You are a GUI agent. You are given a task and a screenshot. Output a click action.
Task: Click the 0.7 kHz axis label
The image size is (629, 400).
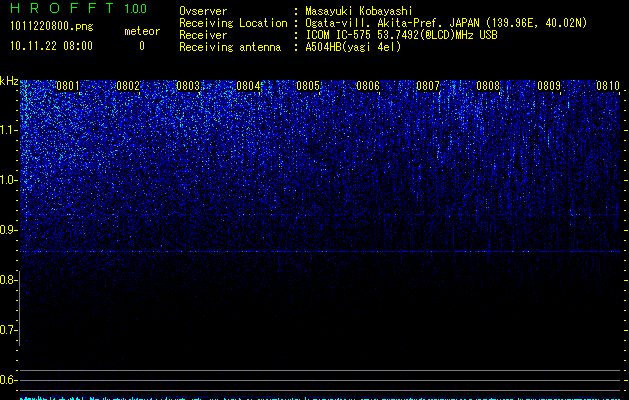click(8, 330)
